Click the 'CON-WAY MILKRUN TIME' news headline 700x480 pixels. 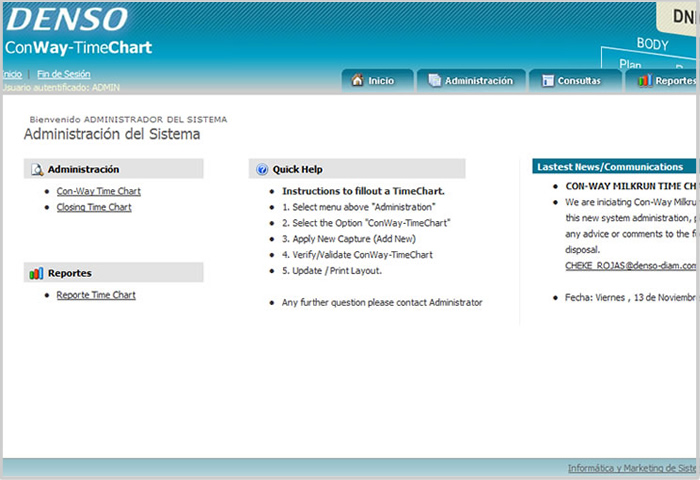(630, 186)
